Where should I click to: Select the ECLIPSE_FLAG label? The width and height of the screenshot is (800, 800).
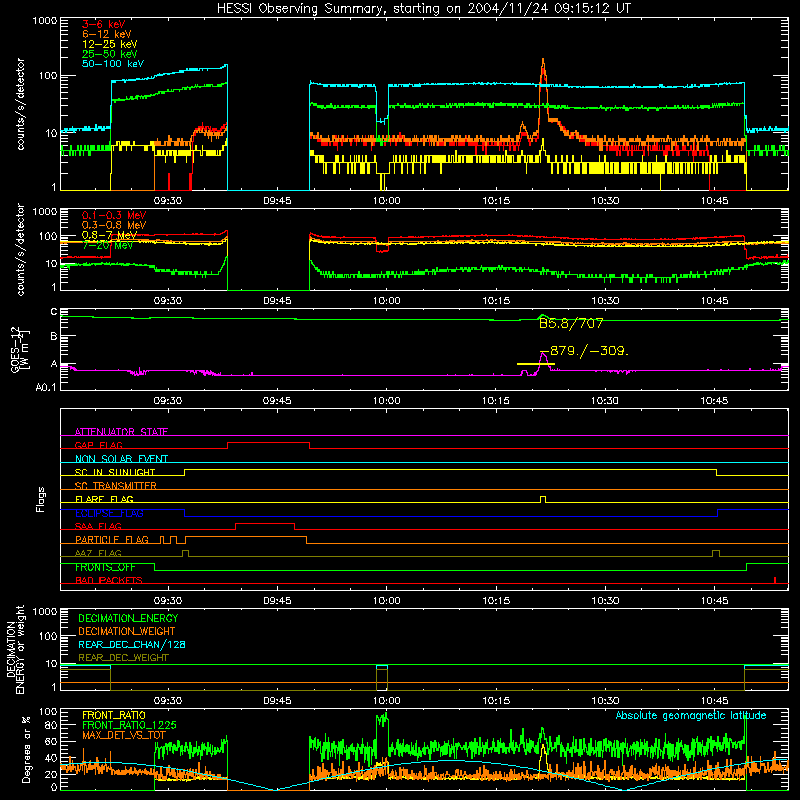click(109, 513)
